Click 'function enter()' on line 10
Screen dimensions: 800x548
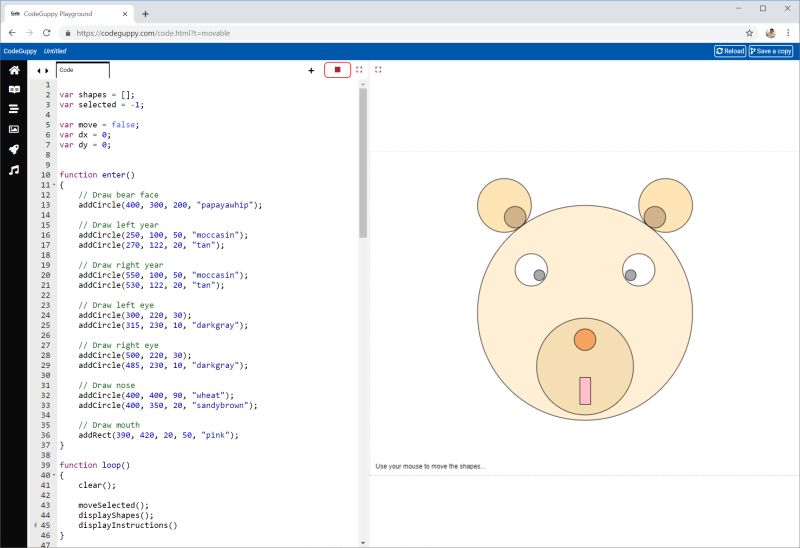click(97, 175)
